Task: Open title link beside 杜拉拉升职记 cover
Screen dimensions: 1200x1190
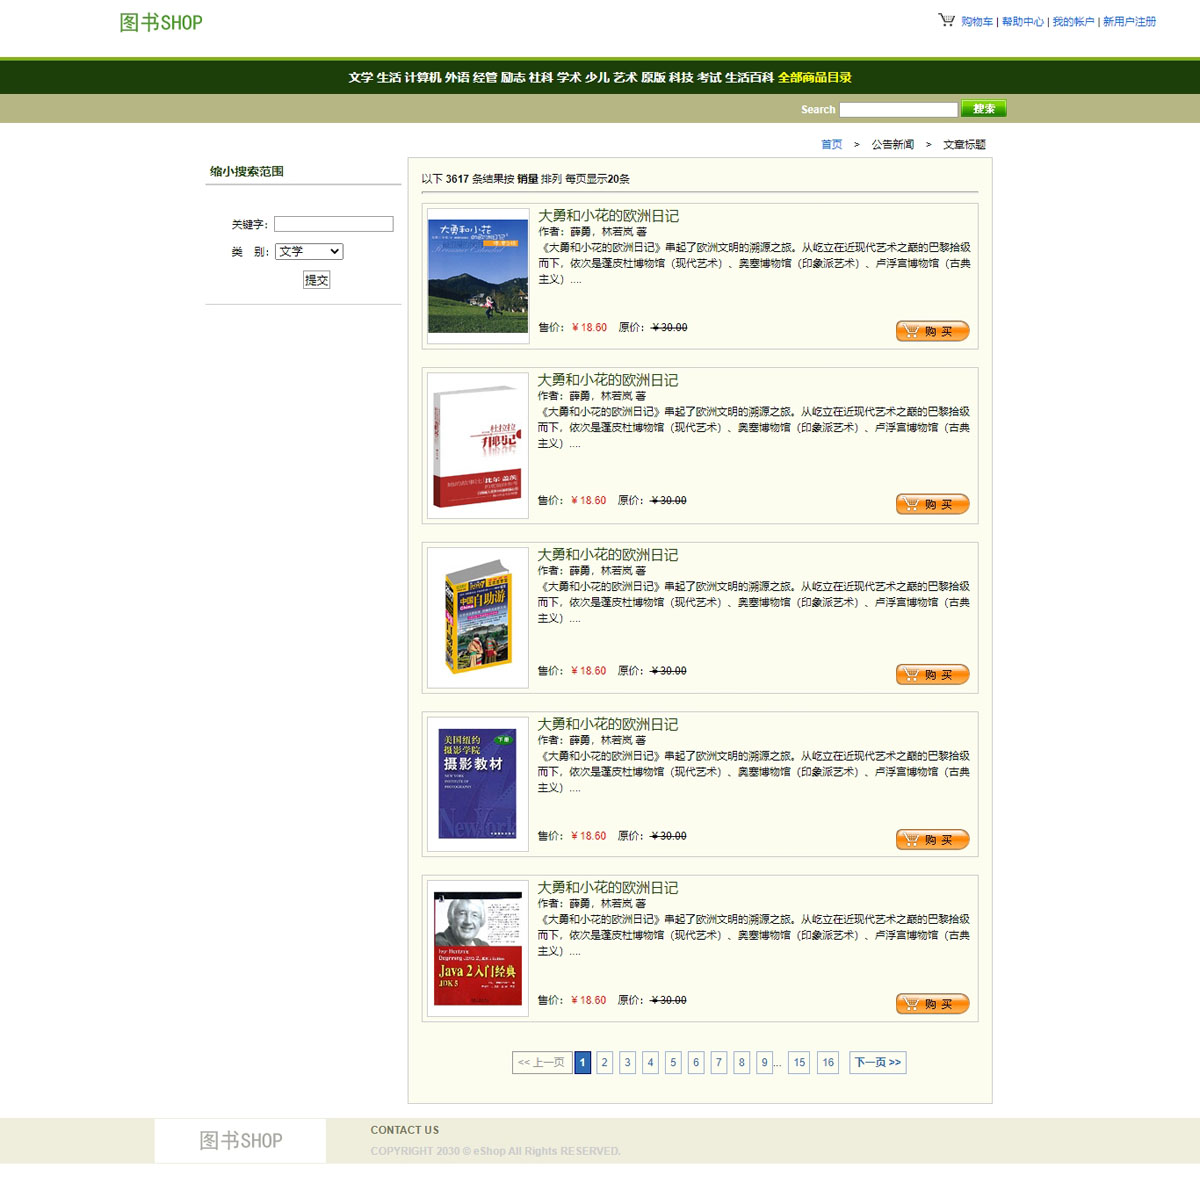Action: [608, 380]
